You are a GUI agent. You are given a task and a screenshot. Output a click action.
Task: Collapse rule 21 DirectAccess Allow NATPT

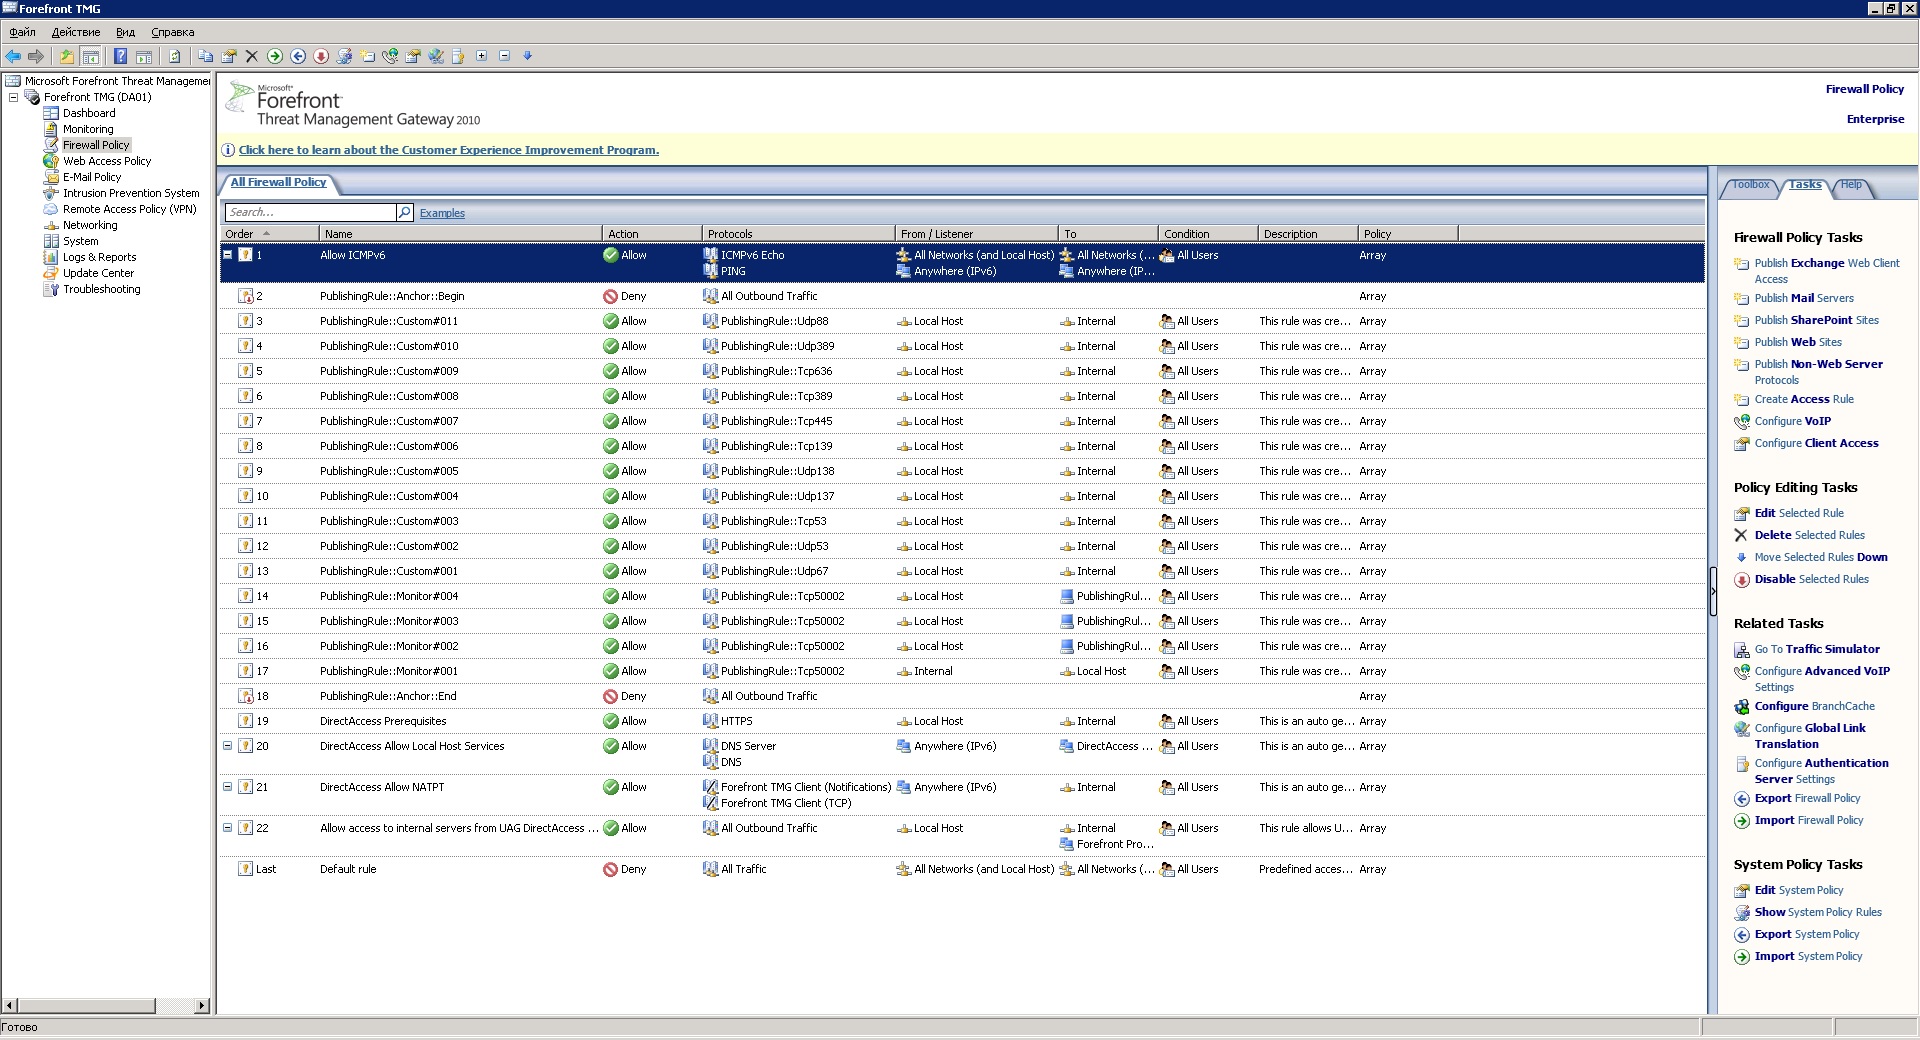(x=227, y=787)
